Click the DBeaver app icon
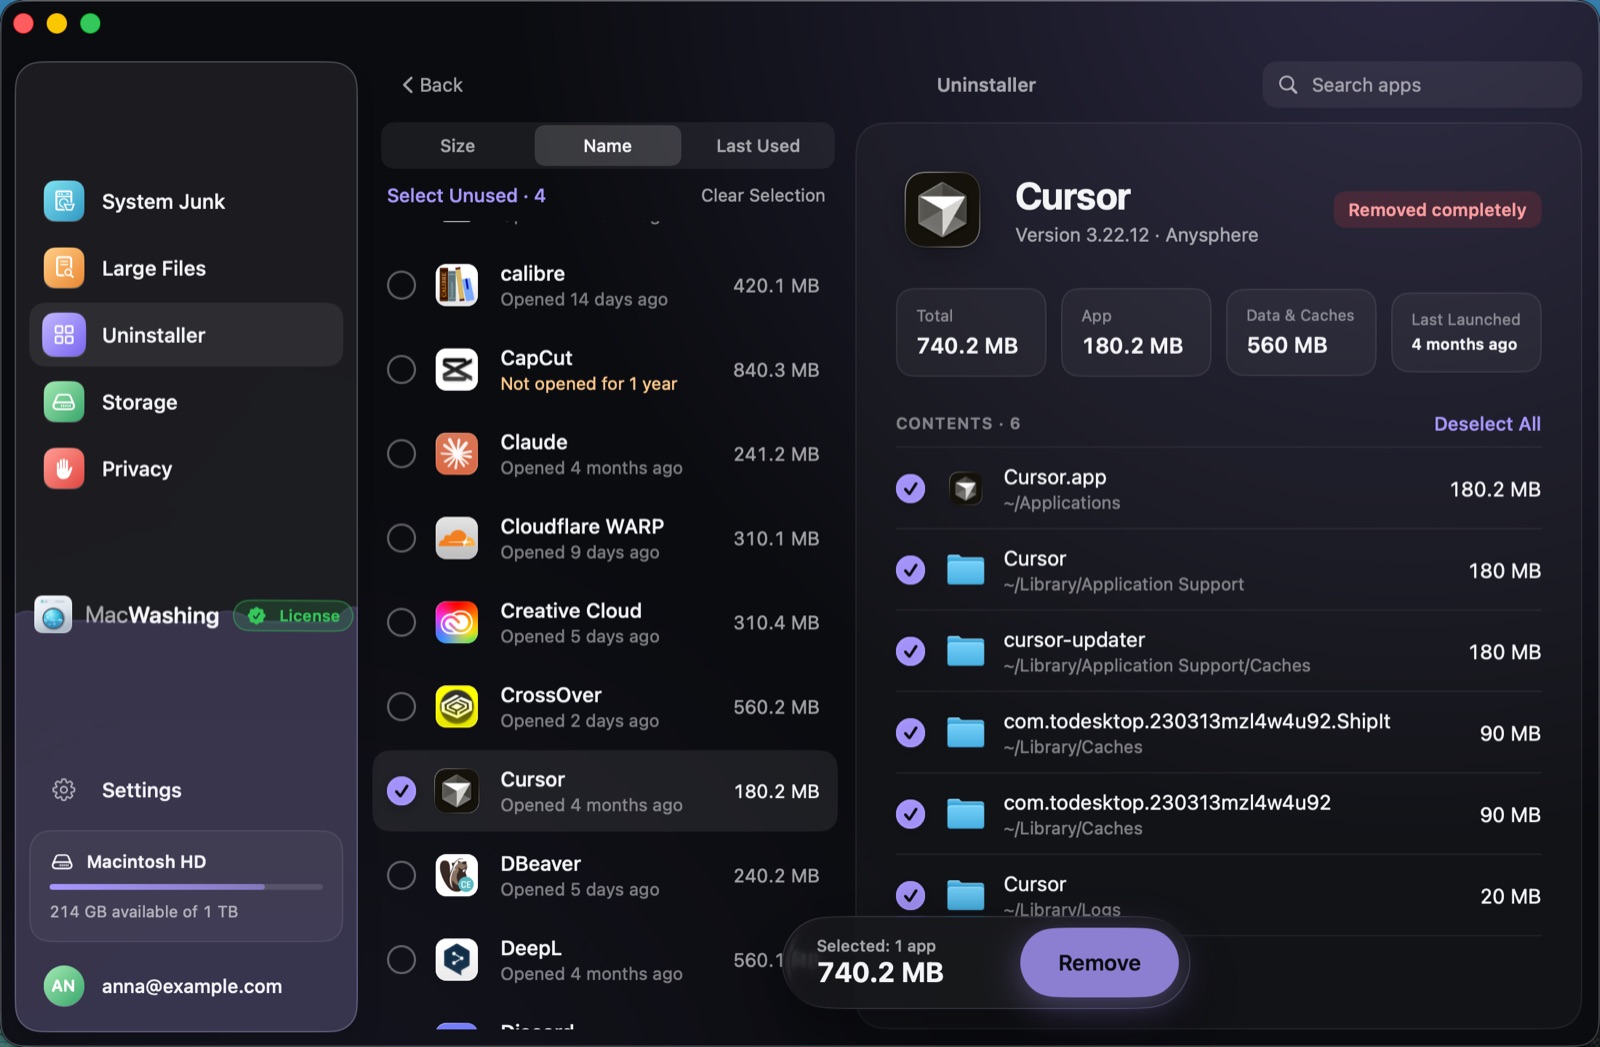The width and height of the screenshot is (1600, 1047). pyautogui.click(x=457, y=876)
